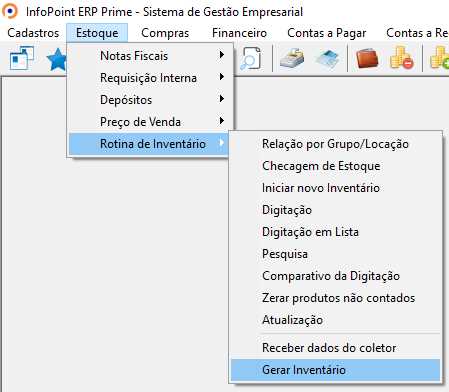Viewport: 449px width, 392px height.
Task: Close the open Estoque menu
Action: (x=97, y=33)
